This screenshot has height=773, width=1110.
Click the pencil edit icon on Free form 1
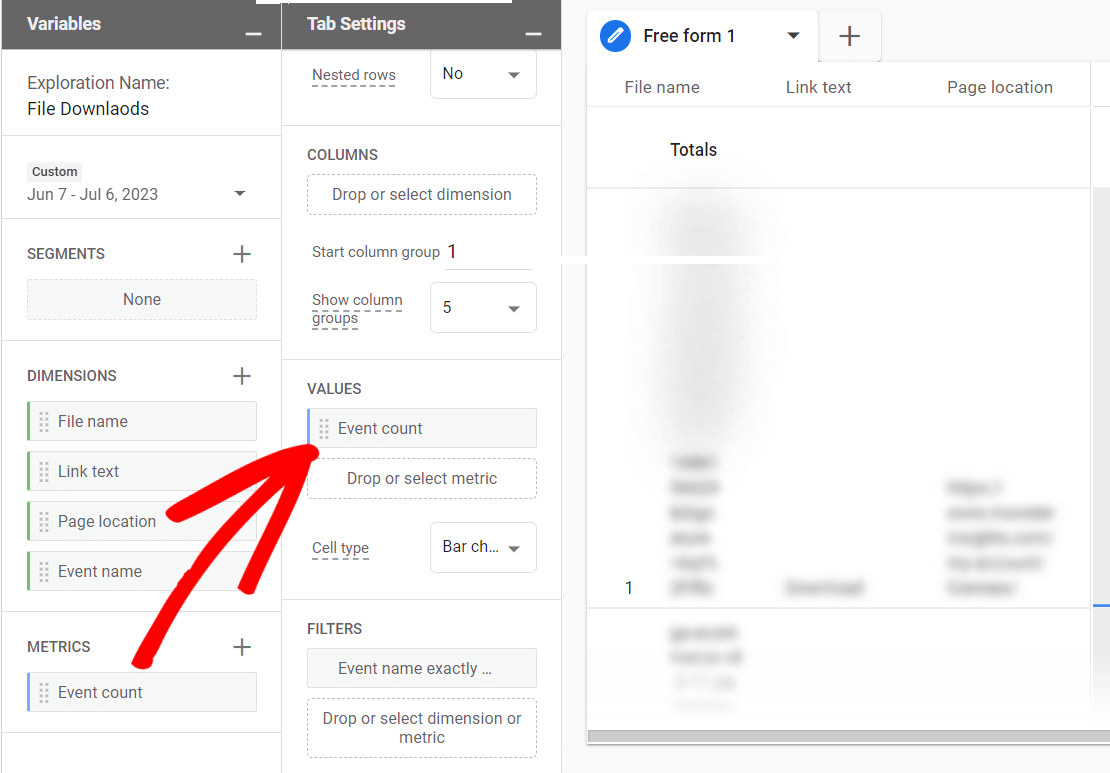pyautogui.click(x=615, y=35)
